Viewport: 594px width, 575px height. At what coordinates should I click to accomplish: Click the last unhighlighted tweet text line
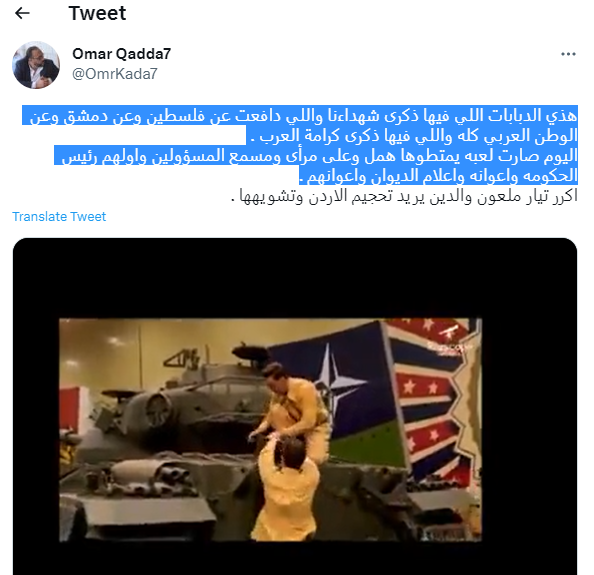click(404, 196)
